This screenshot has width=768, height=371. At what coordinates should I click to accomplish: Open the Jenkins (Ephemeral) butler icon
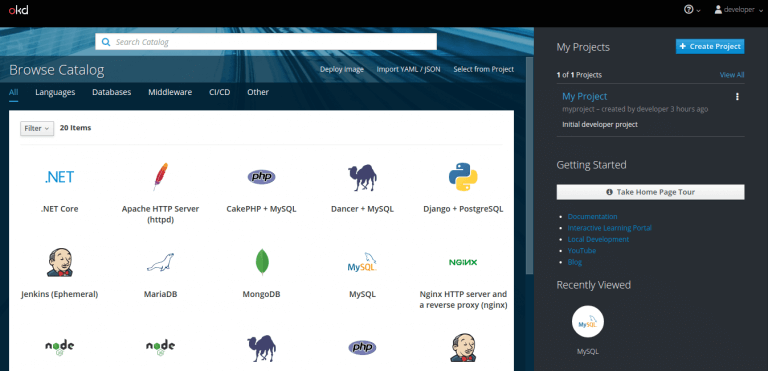[59, 262]
